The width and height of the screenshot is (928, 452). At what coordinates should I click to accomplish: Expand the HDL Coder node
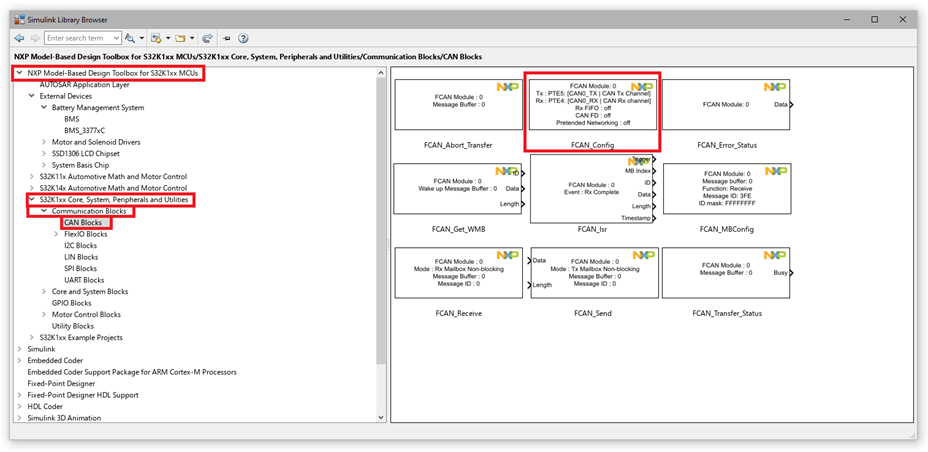coord(20,406)
